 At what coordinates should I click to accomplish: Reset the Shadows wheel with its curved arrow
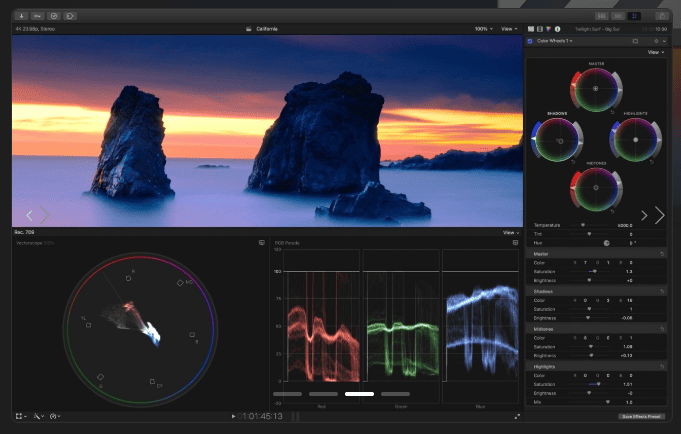[573, 162]
